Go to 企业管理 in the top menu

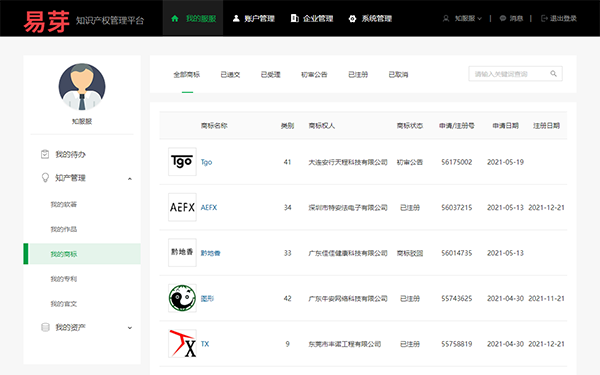click(318, 18)
